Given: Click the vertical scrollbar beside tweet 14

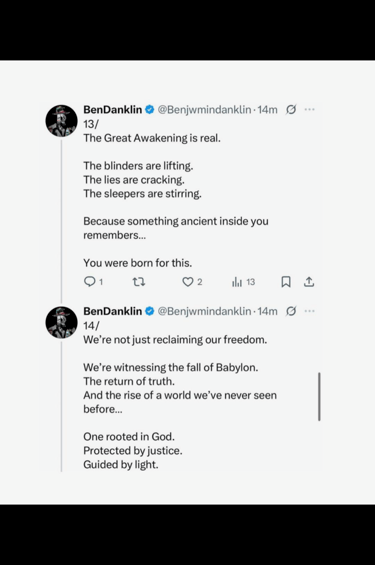Looking at the screenshot, I should [x=320, y=397].
